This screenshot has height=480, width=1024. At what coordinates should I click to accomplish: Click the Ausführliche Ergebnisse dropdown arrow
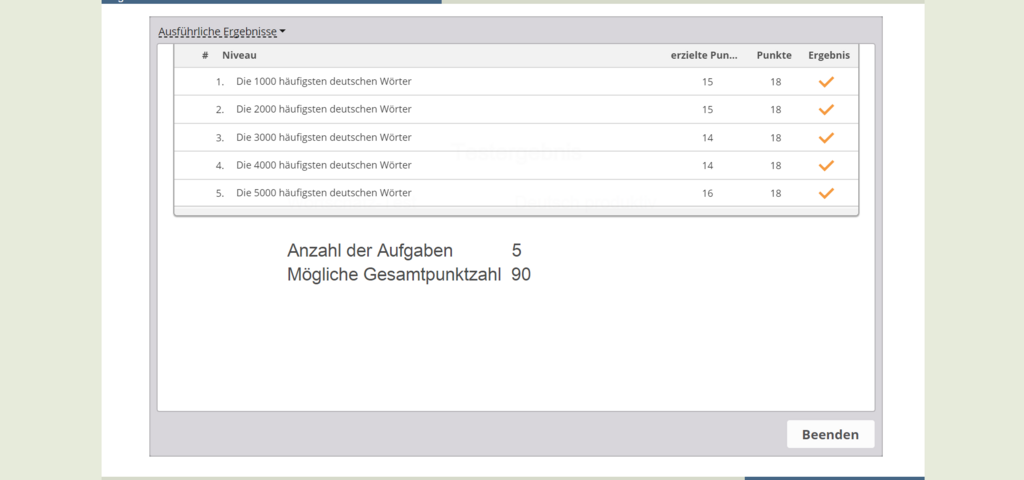click(282, 31)
